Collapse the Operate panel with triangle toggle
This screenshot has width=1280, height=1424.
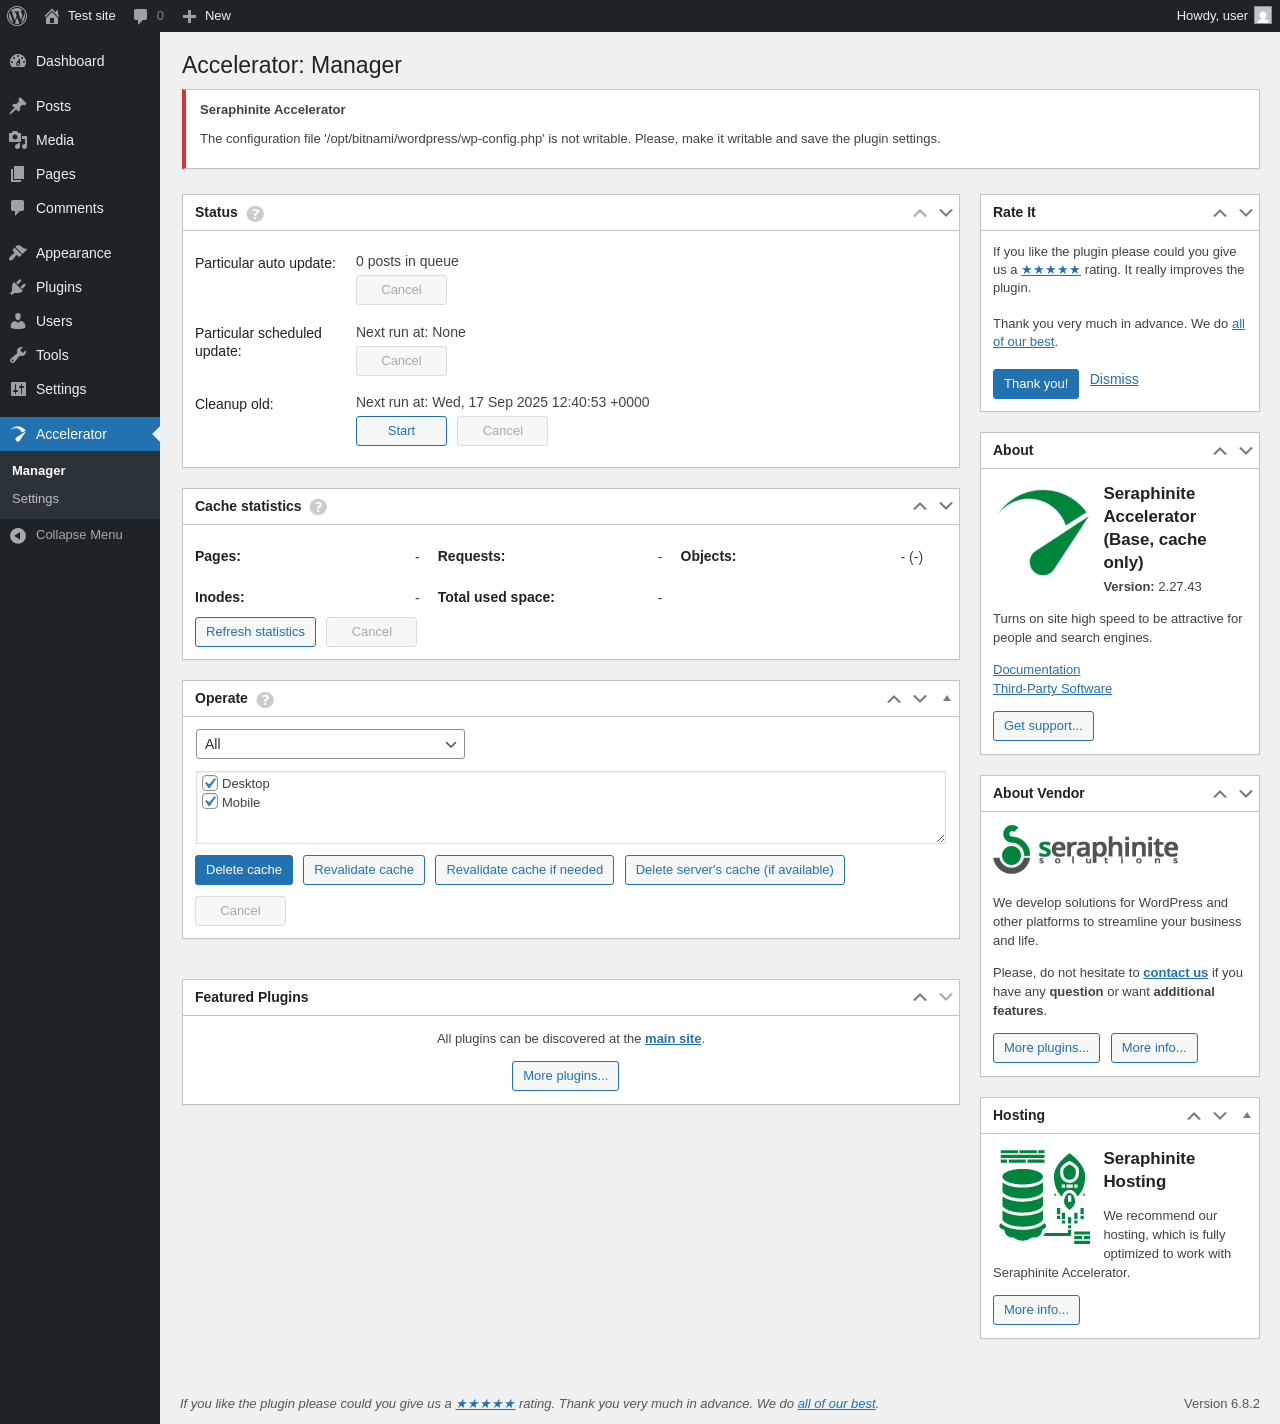(x=947, y=699)
